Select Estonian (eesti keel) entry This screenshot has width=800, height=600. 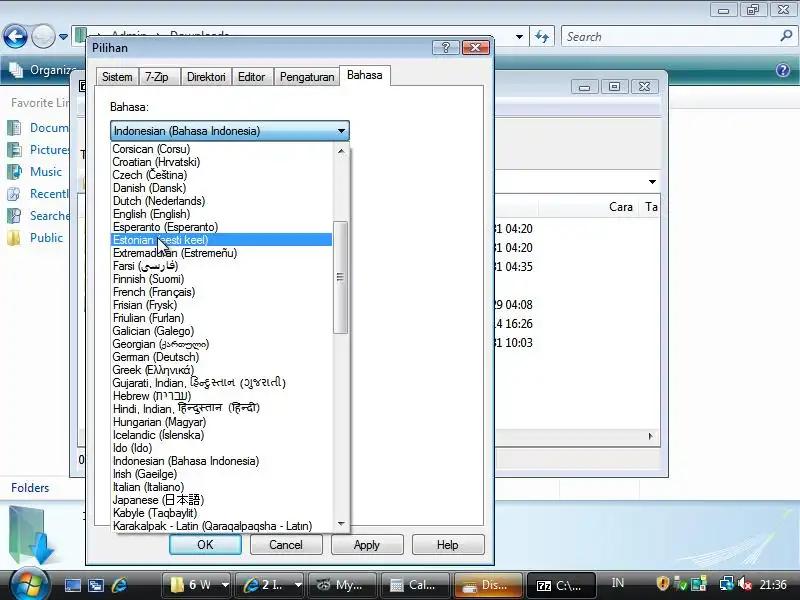point(221,240)
